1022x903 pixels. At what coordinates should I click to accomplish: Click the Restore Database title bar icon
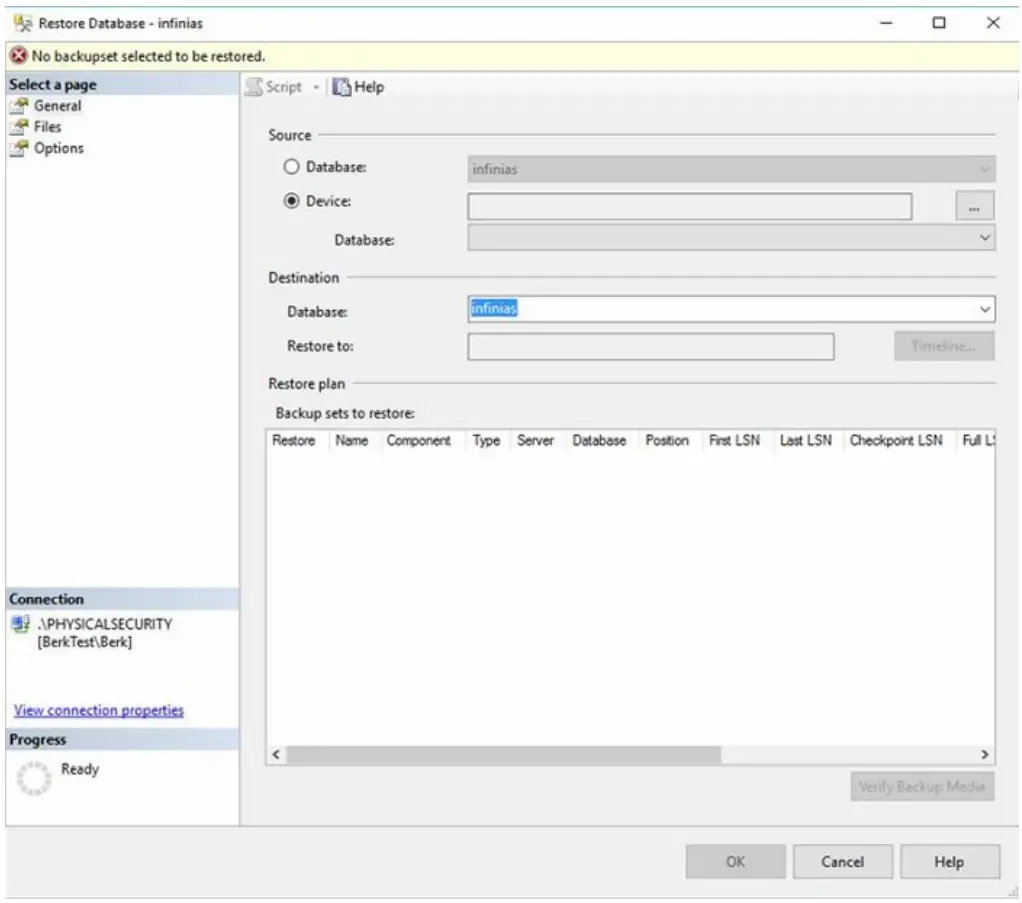click(x=21, y=23)
